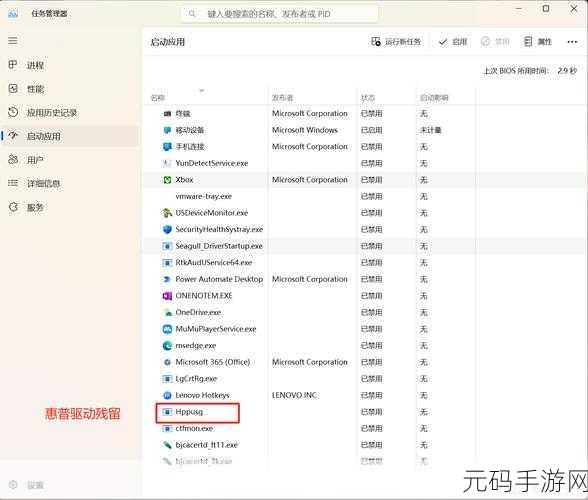Click the RtkAudUService64.exe icon
This screenshot has width=588, height=500.
pos(167,263)
